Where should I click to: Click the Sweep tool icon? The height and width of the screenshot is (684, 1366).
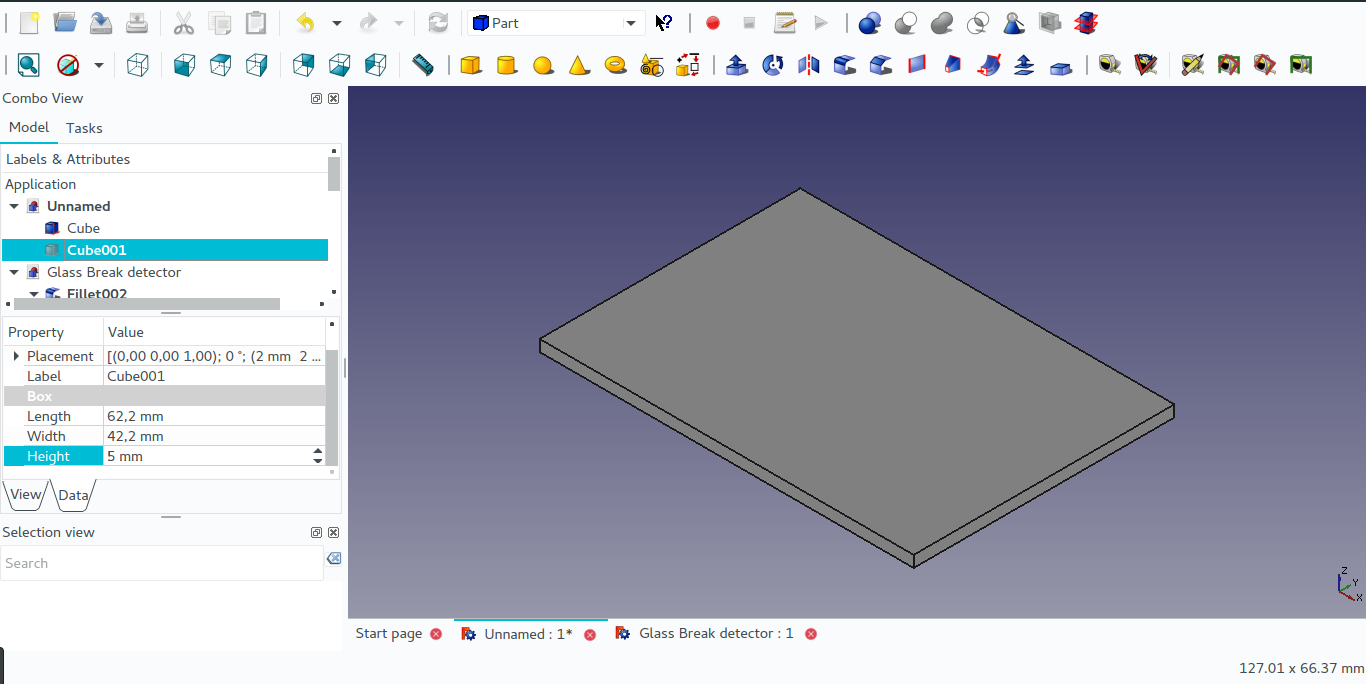(989, 65)
